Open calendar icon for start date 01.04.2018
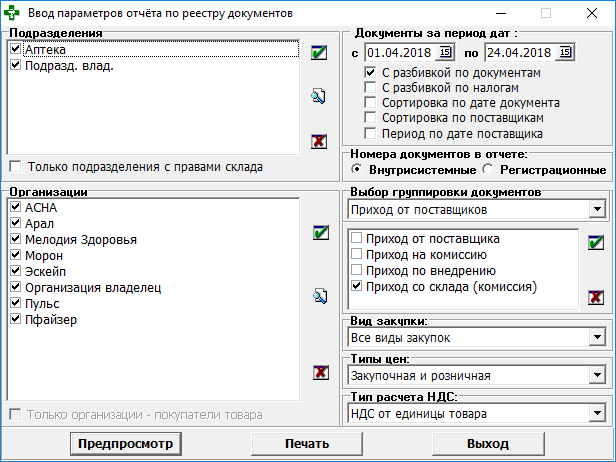The width and height of the screenshot is (616, 462). pos(445,52)
